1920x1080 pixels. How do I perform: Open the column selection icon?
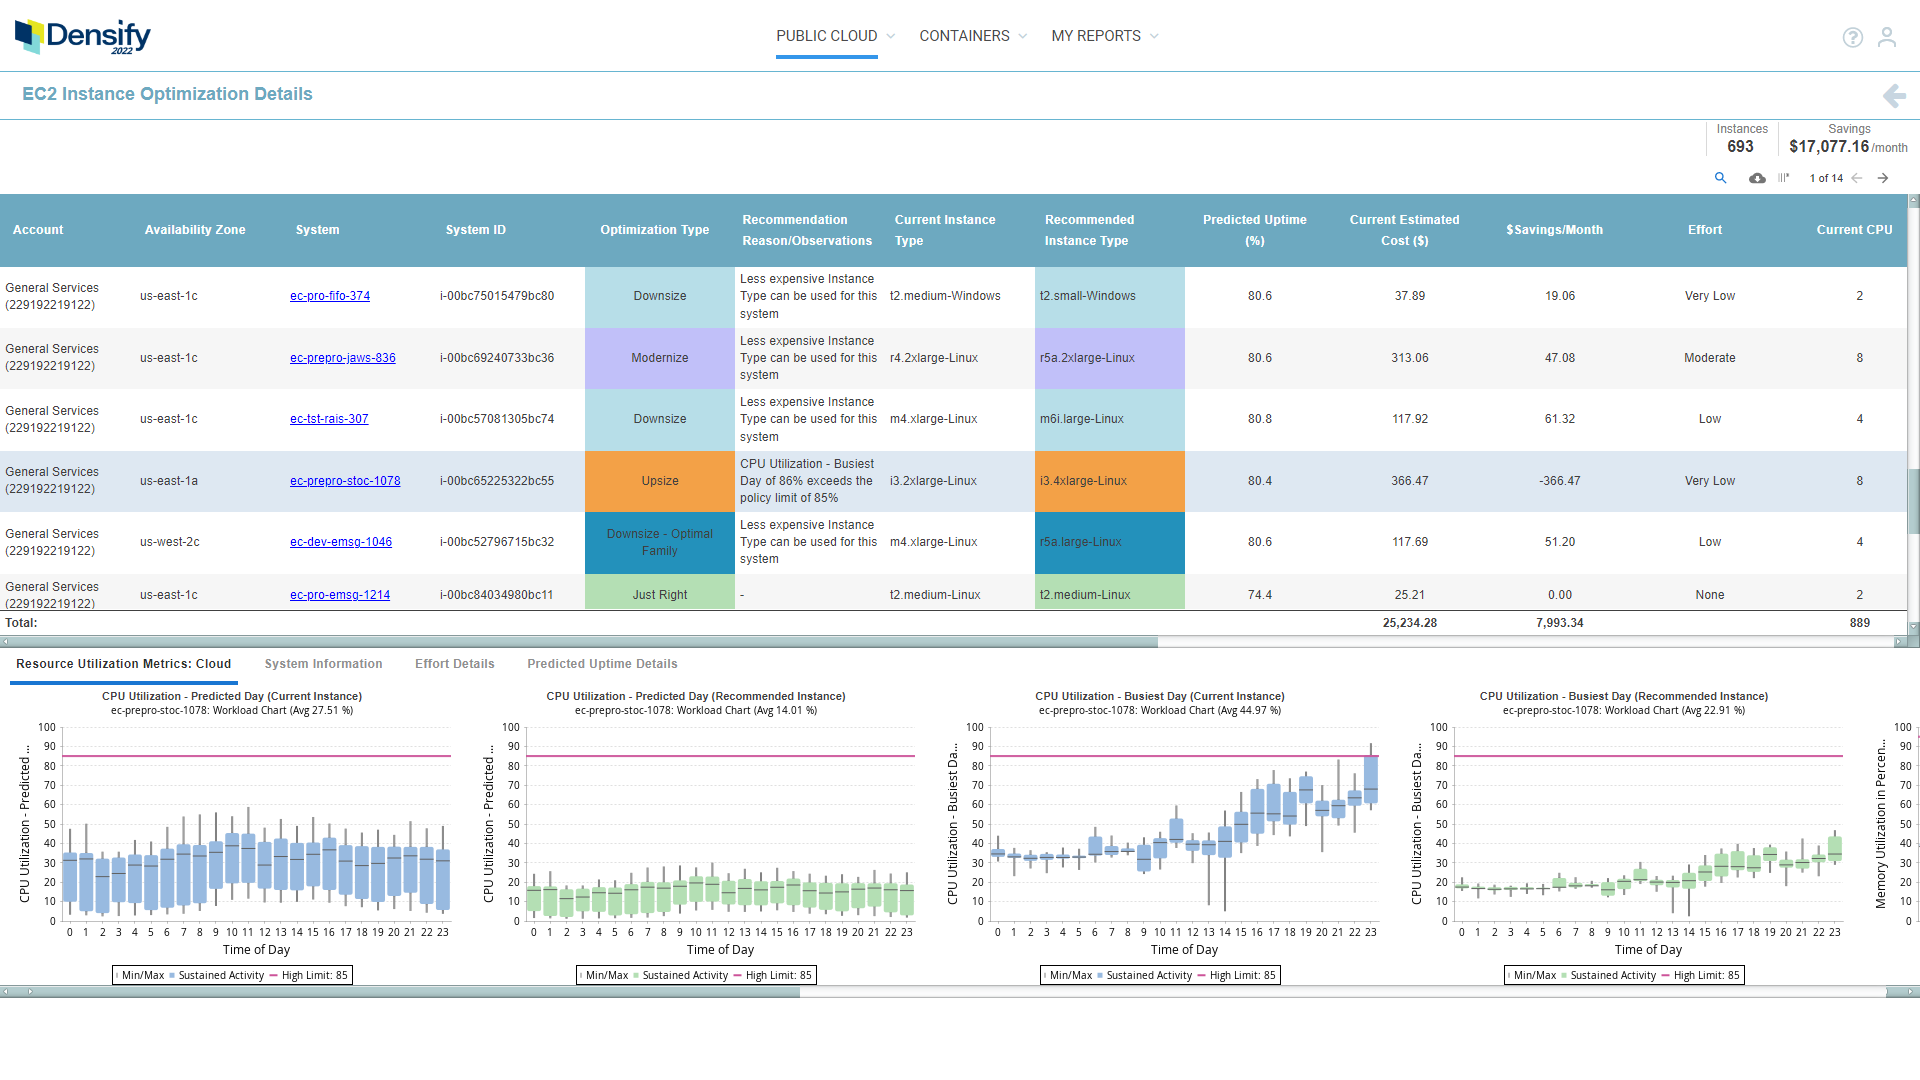(1786, 178)
